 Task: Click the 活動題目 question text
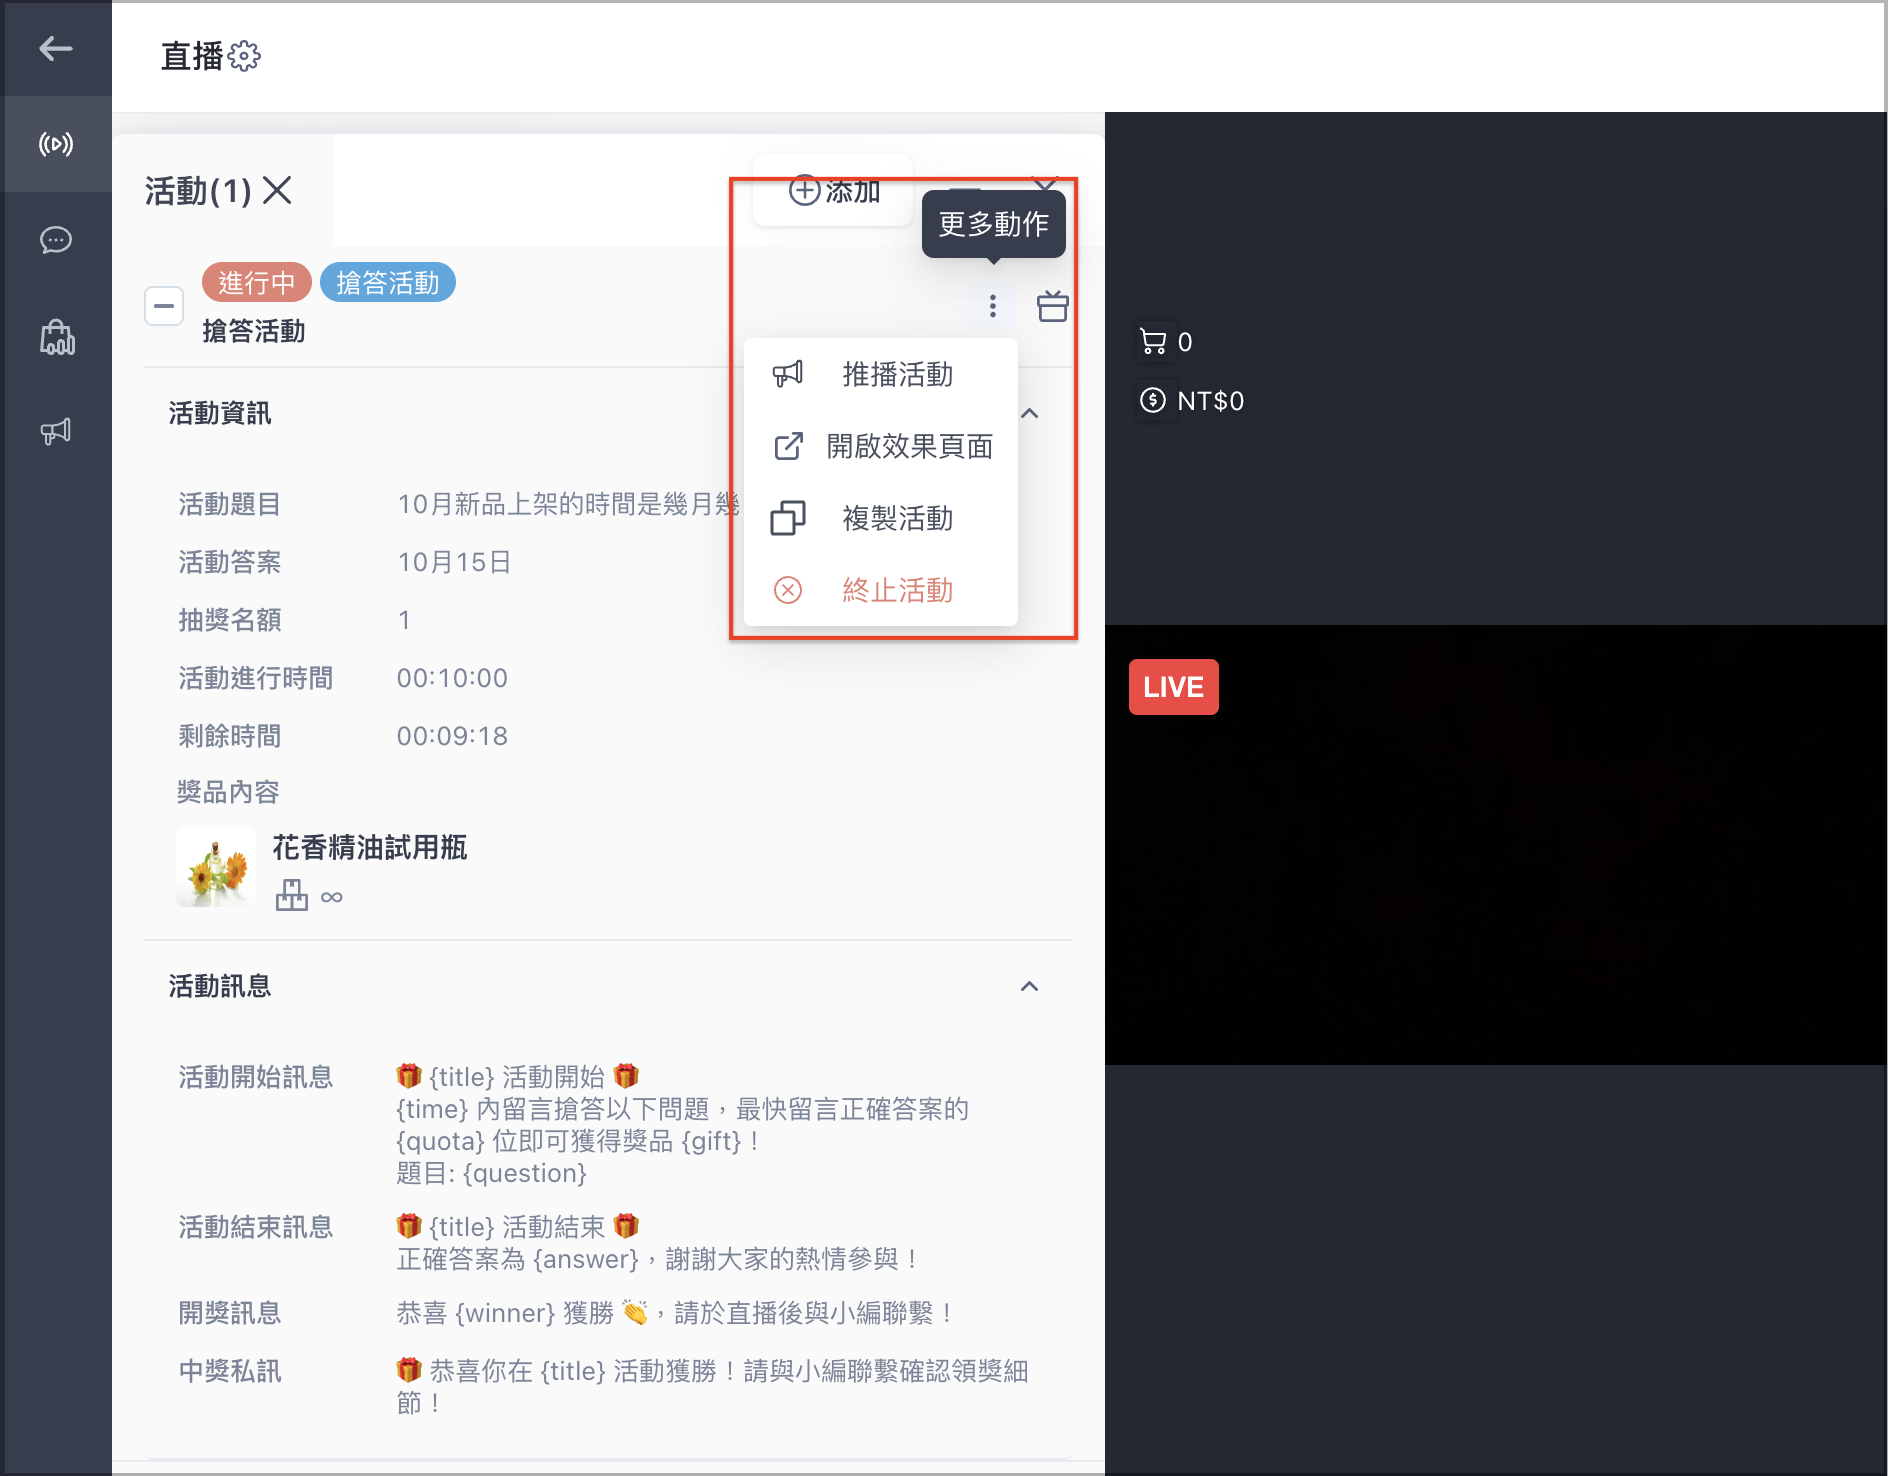(568, 504)
